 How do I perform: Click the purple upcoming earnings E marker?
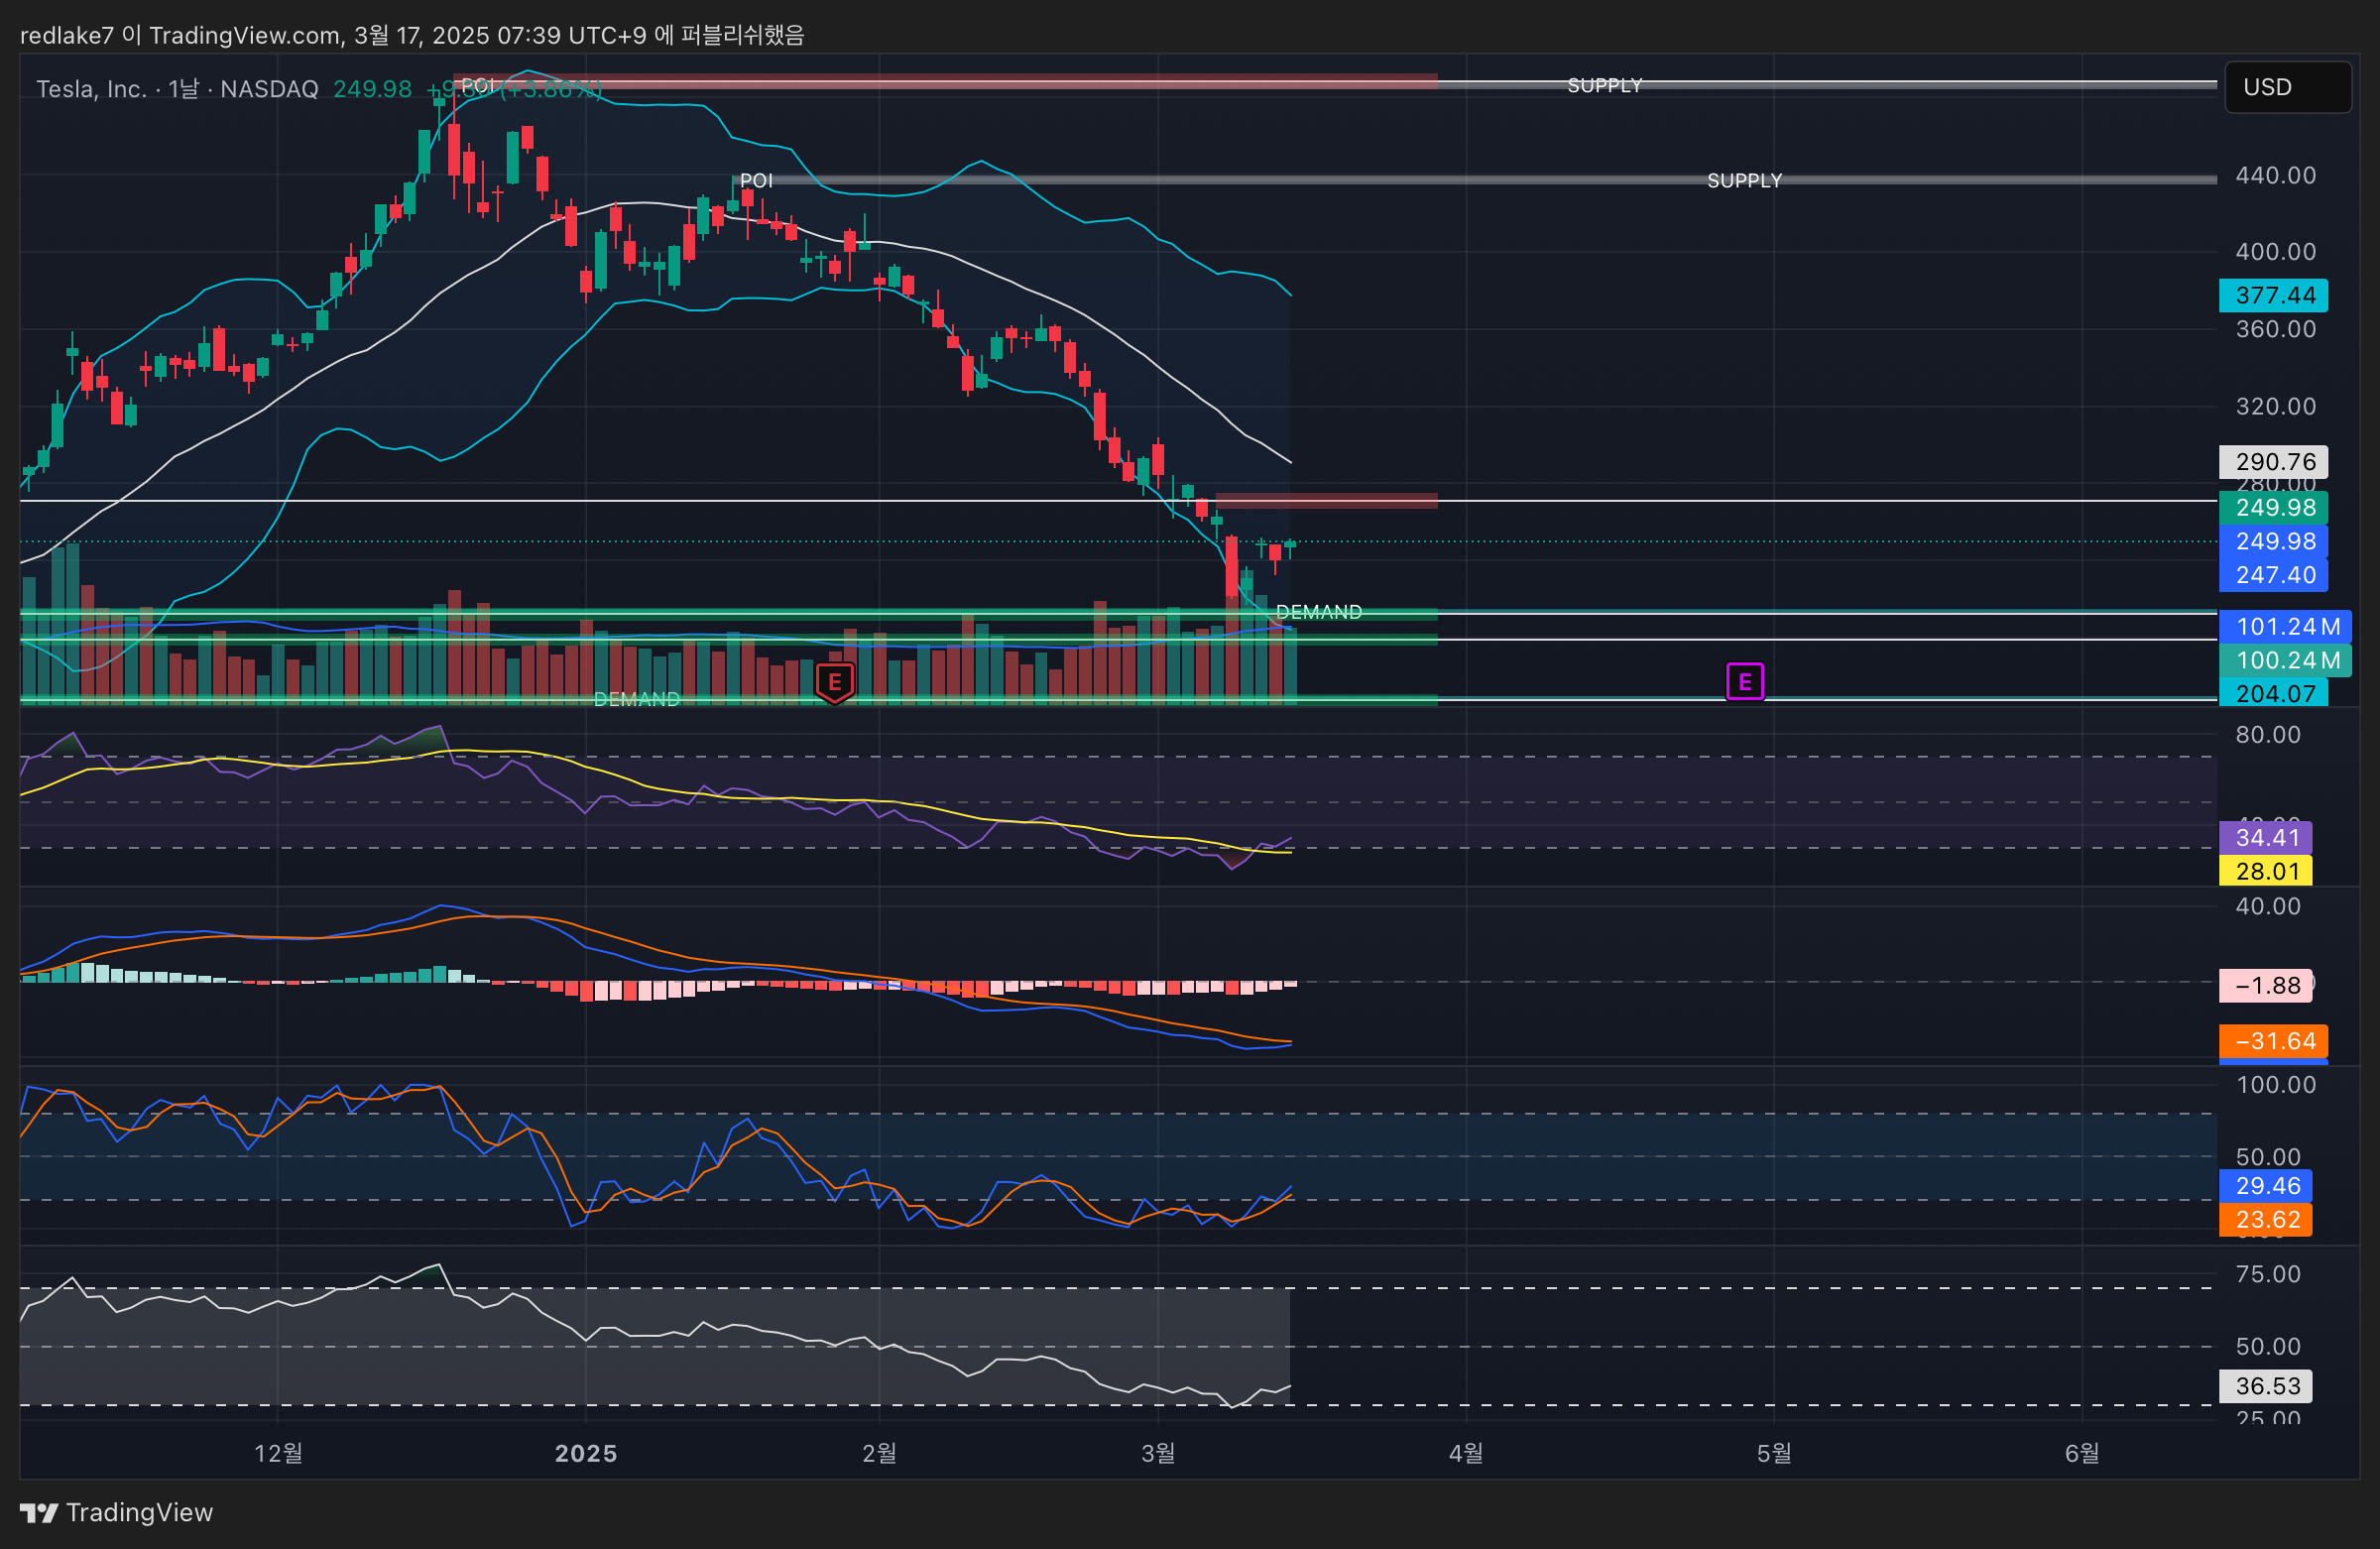pyautogui.click(x=1744, y=682)
